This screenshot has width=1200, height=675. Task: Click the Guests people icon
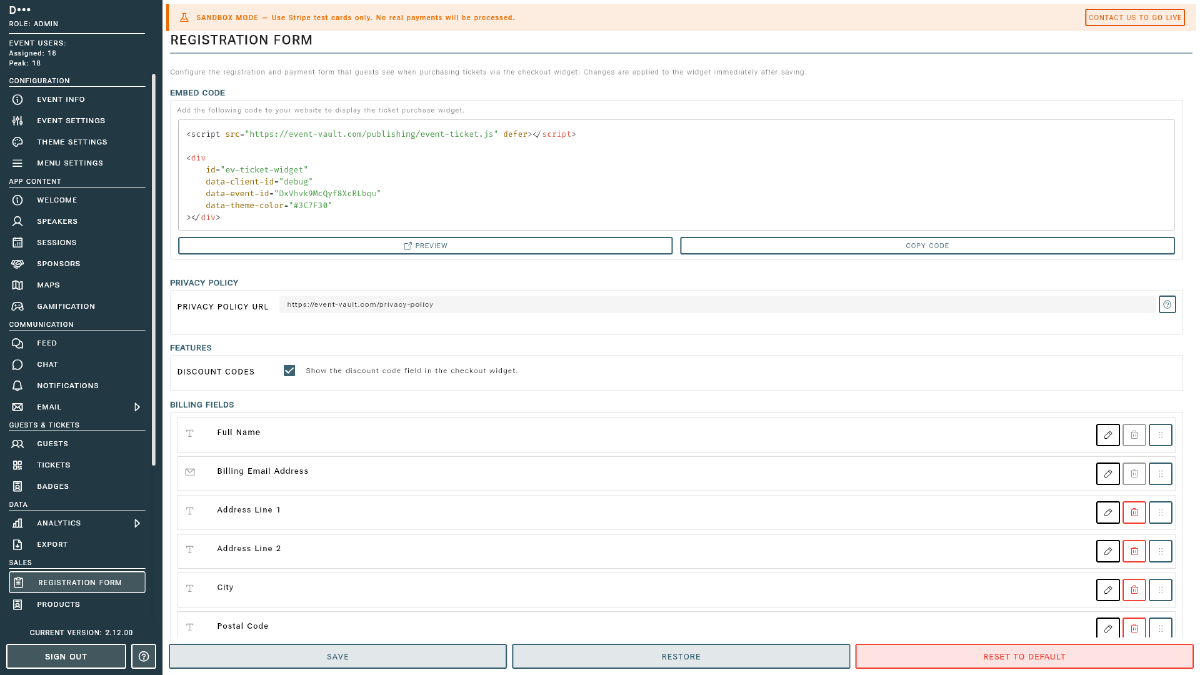tap(17, 443)
